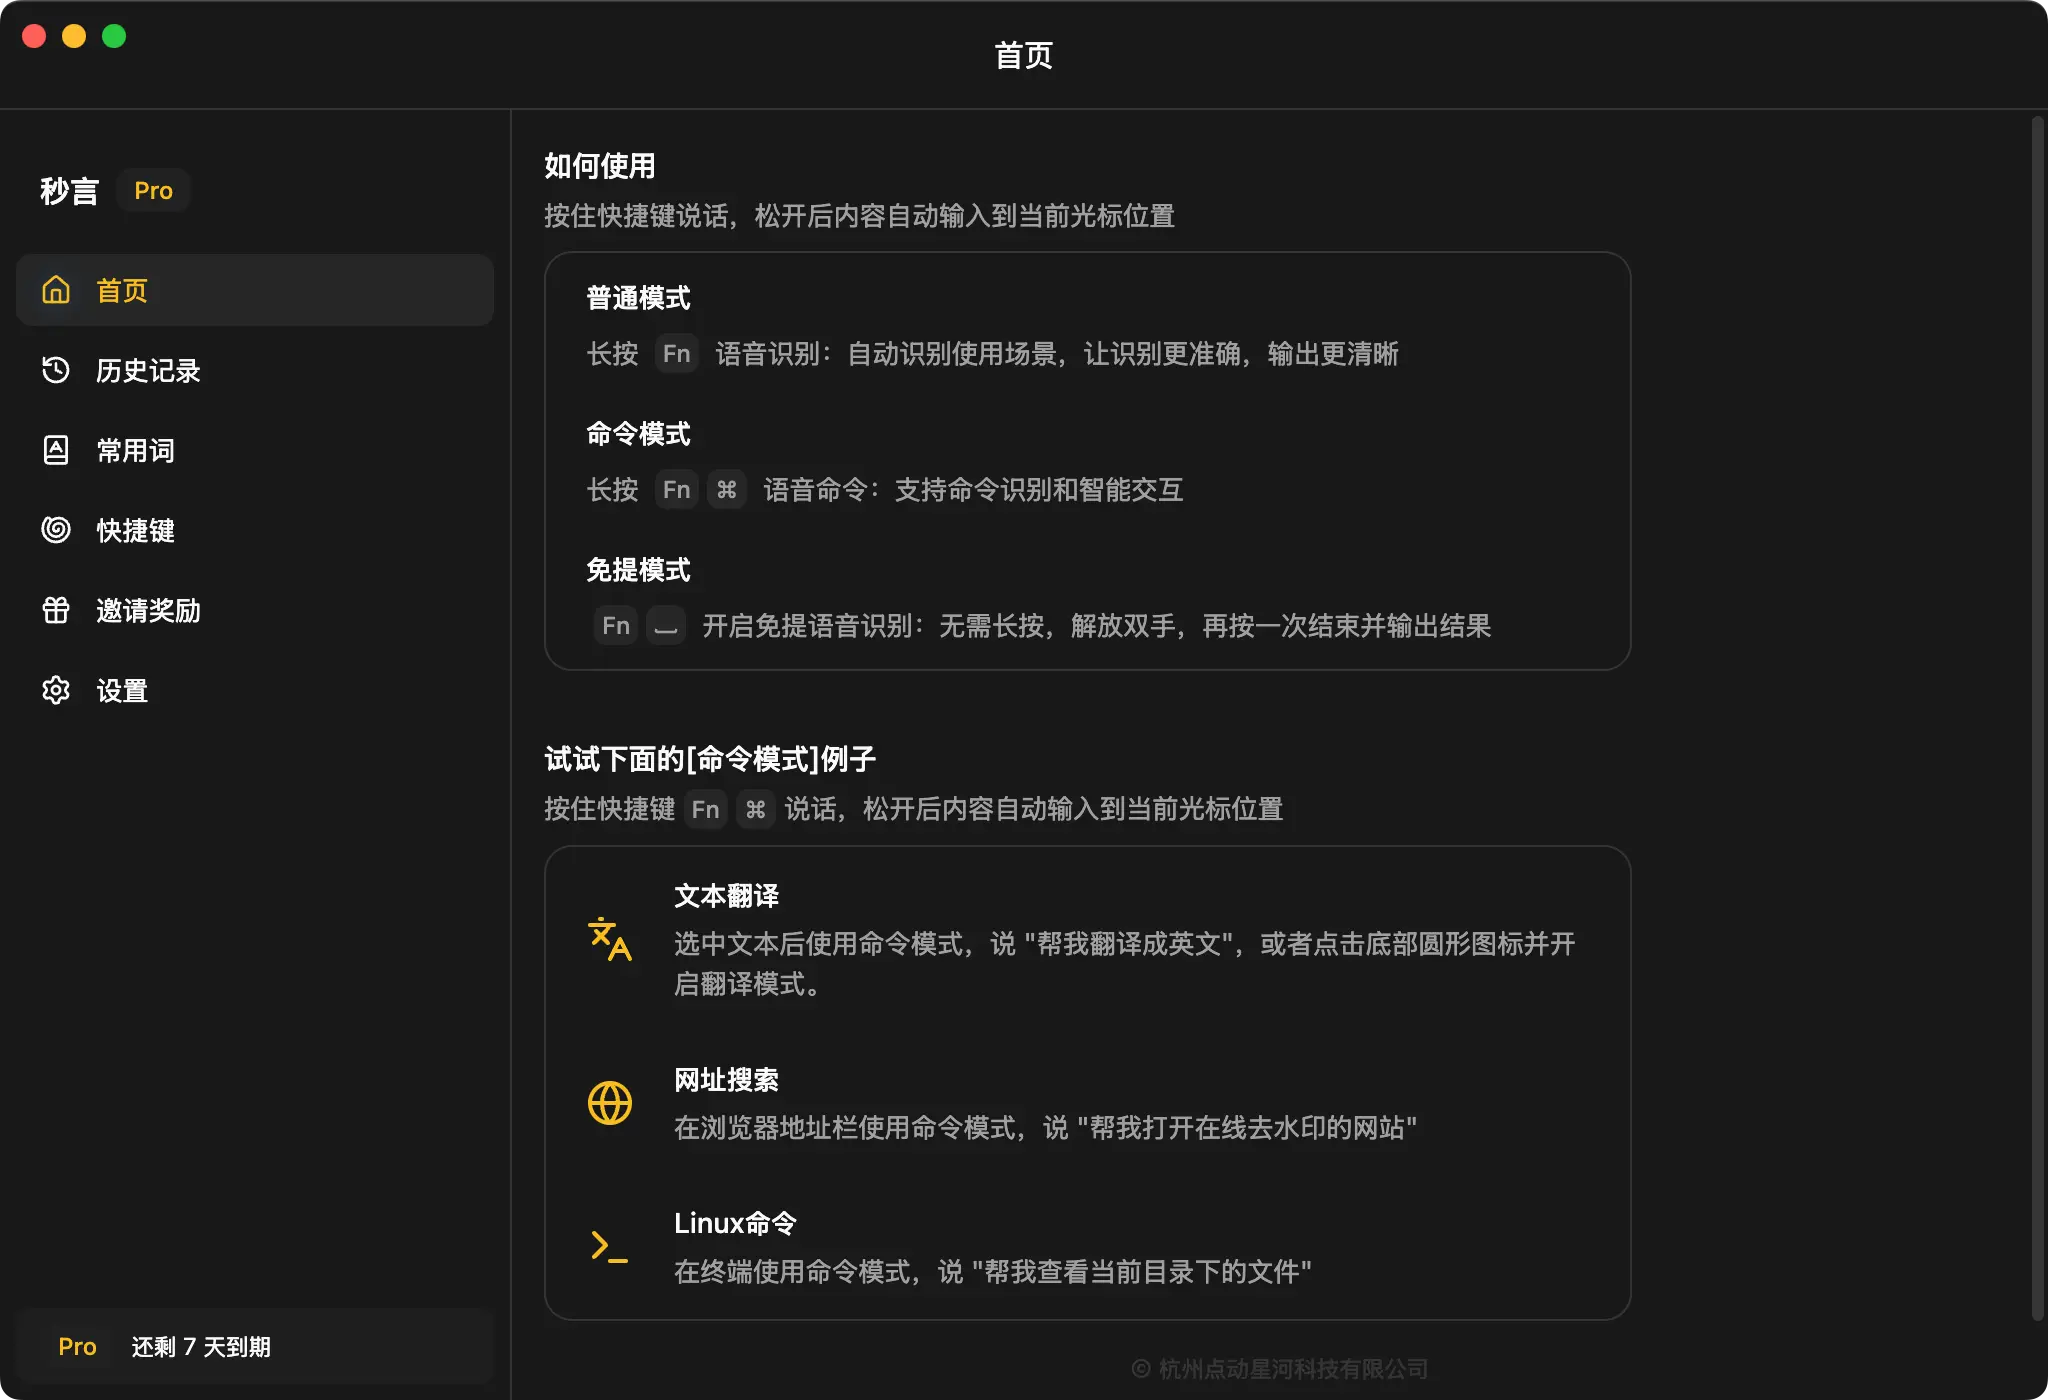This screenshot has height=1400, width=2048.
Task: Click the spiral icon next to 快捷键
Action: tap(57, 530)
